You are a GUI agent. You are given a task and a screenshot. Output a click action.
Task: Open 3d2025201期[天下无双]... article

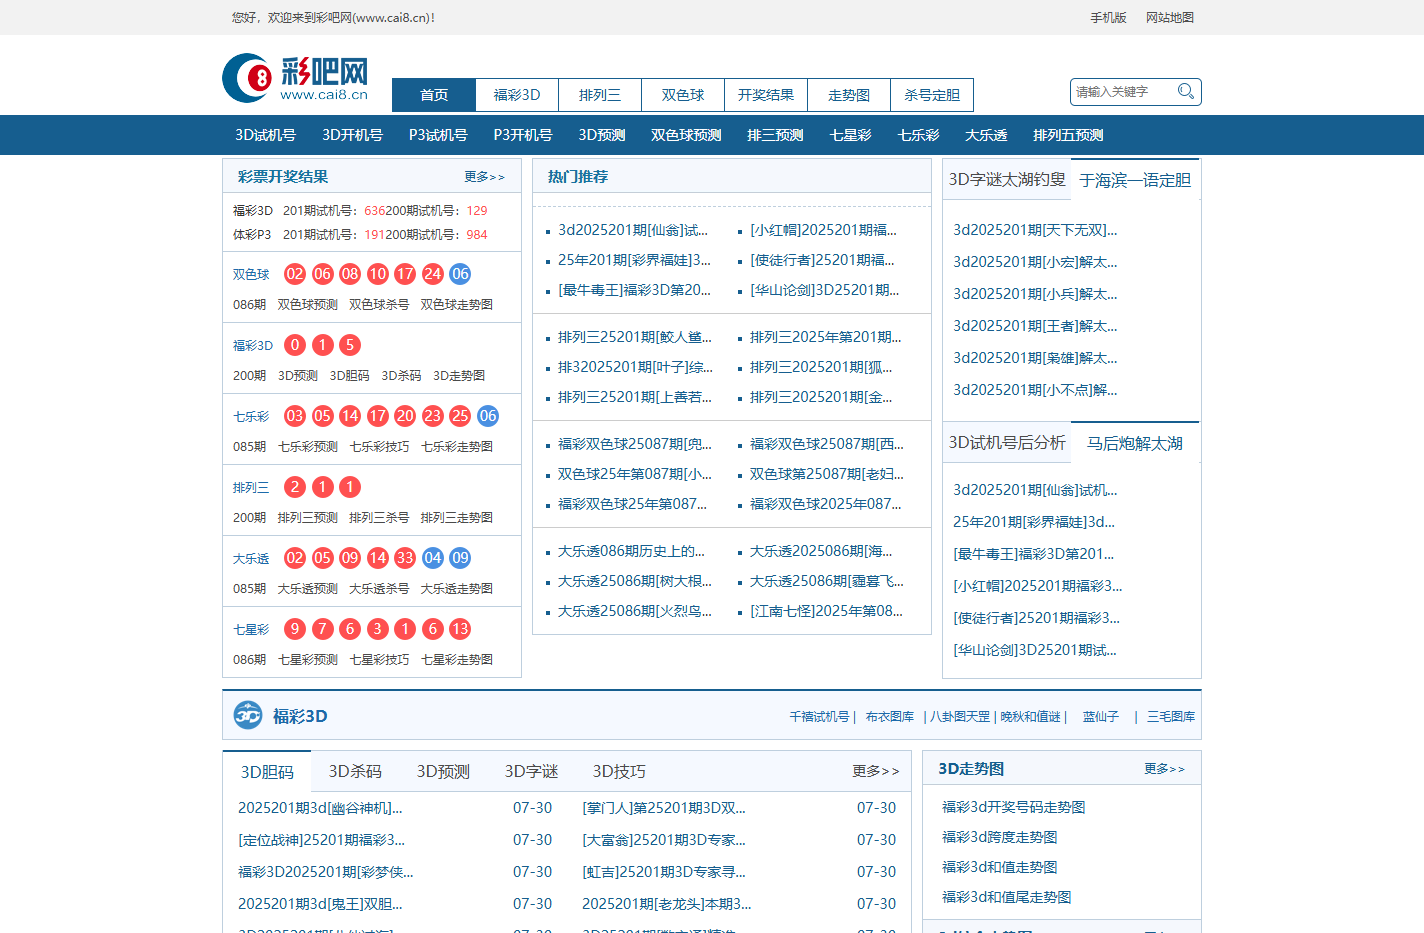tap(1035, 230)
